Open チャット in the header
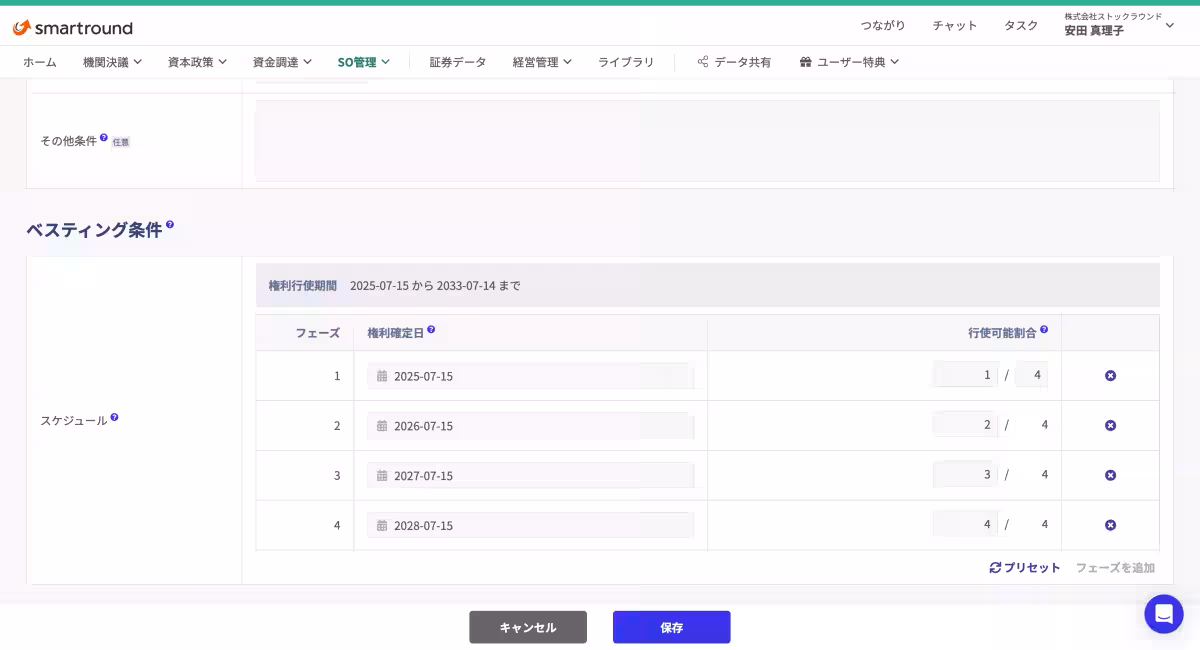1200x650 pixels. (955, 25)
